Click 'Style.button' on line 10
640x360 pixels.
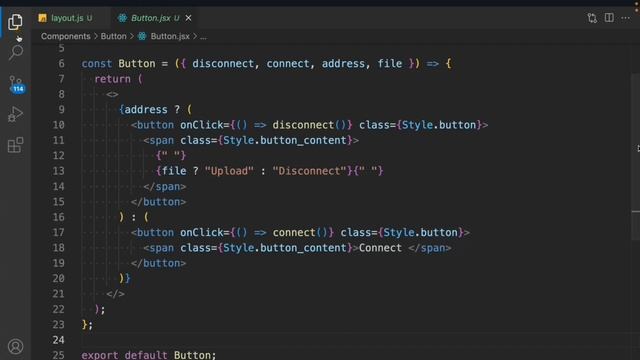(x=439, y=125)
